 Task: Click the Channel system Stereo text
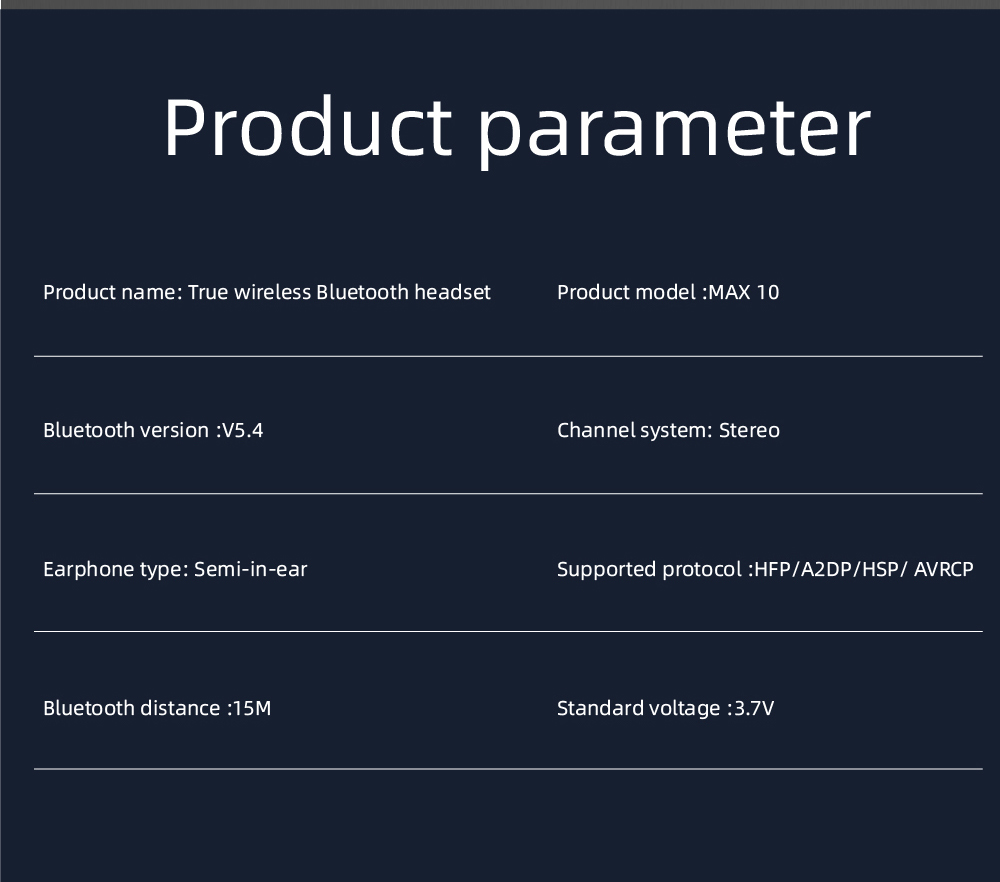pyautogui.click(x=668, y=430)
